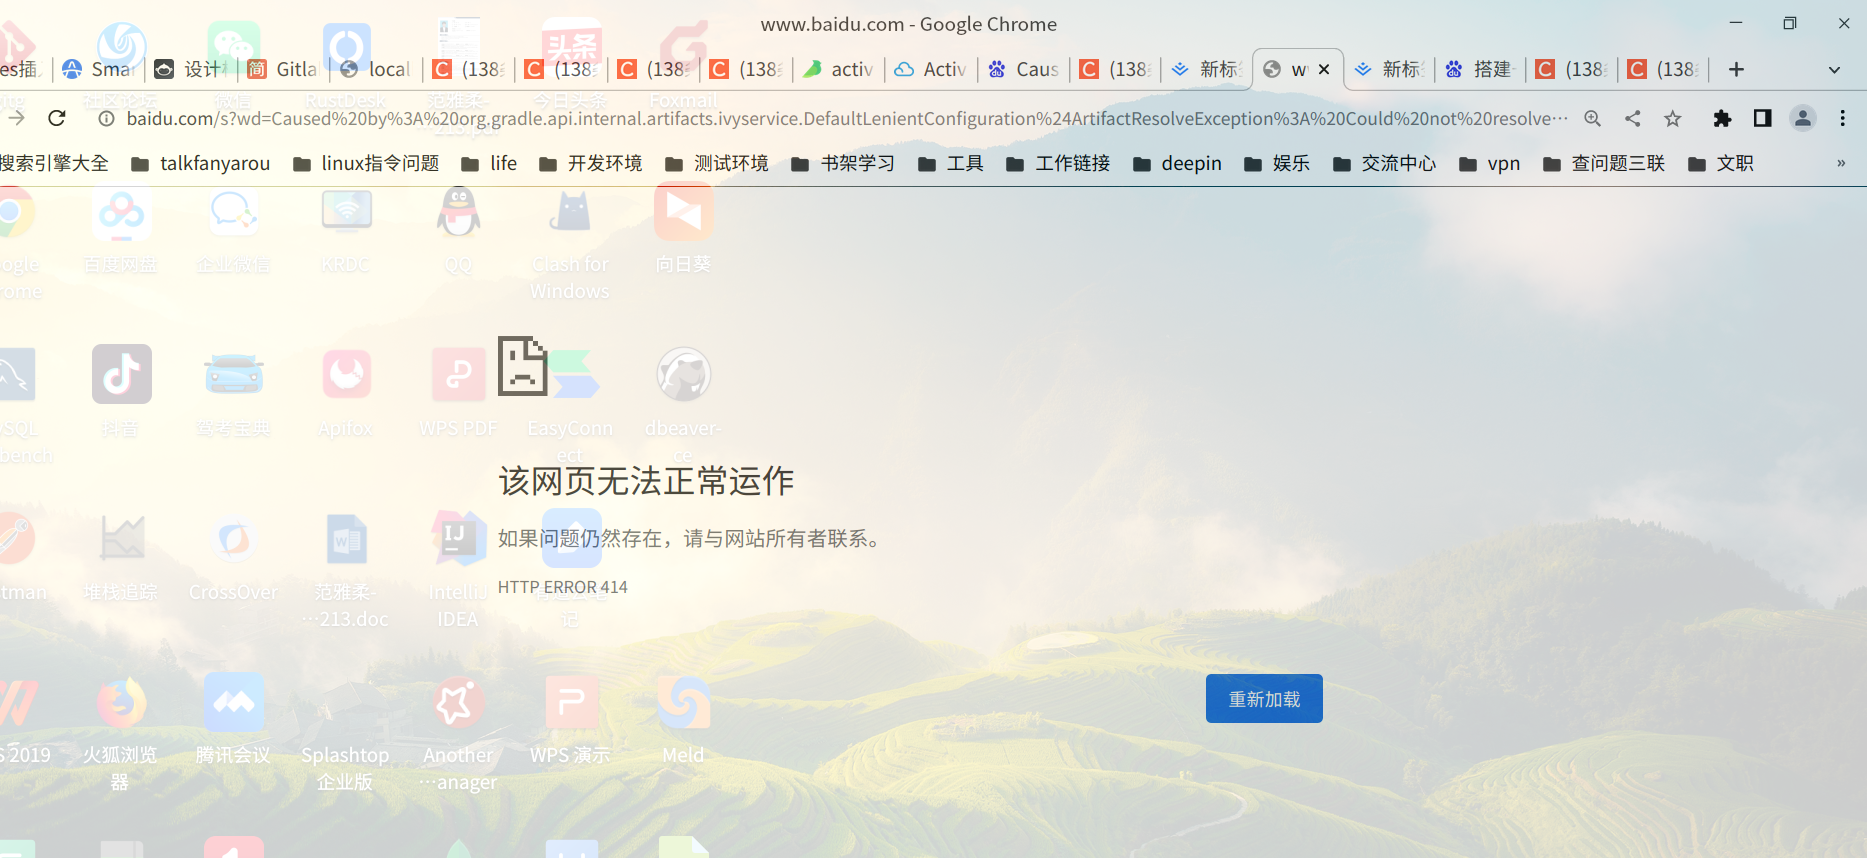The height and width of the screenshot is (858, 1867).
Task: Switch to the 搭建 tab
Action: point(1480,69)
